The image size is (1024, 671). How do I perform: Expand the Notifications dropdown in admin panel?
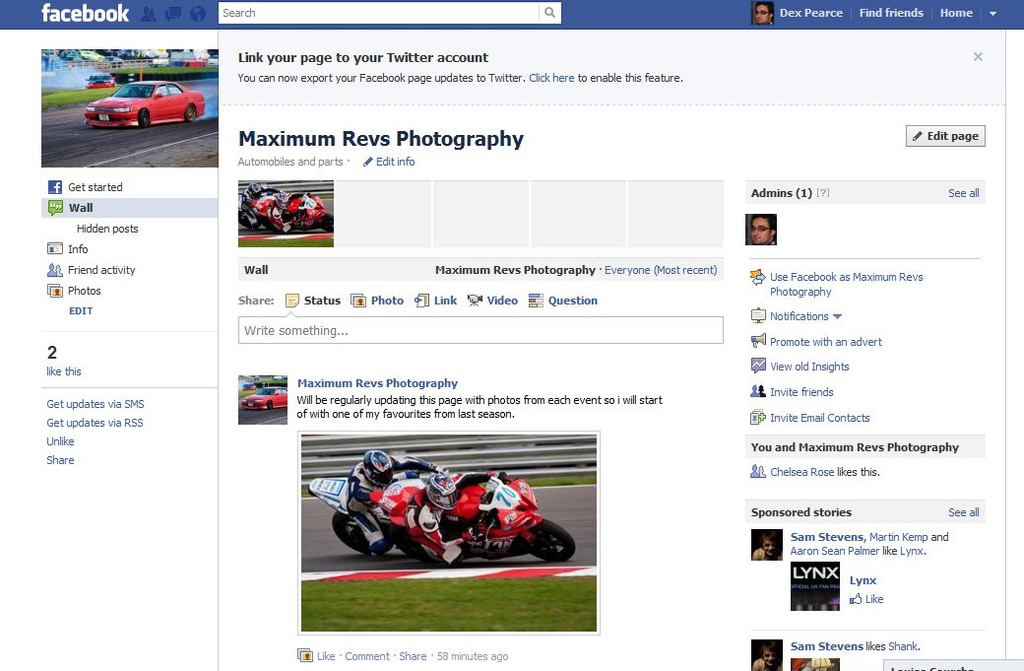(836, 317)
